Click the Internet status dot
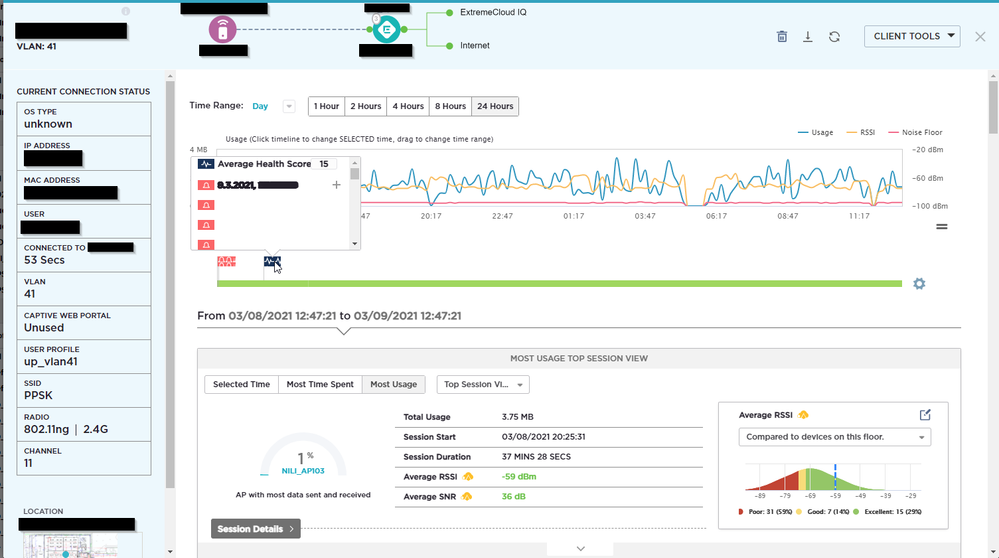 449,46
